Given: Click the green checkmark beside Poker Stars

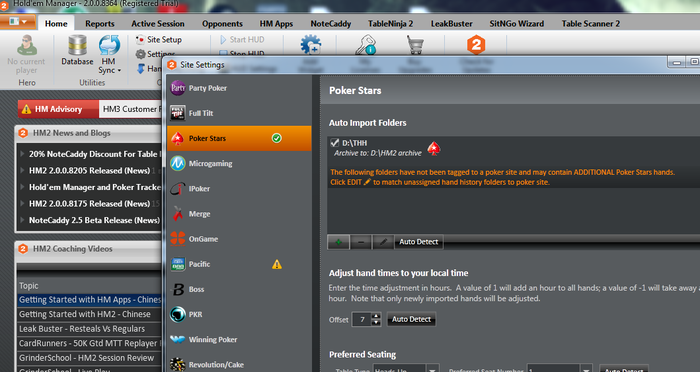Looking at the screenshot, I should (x=277, y=138).
